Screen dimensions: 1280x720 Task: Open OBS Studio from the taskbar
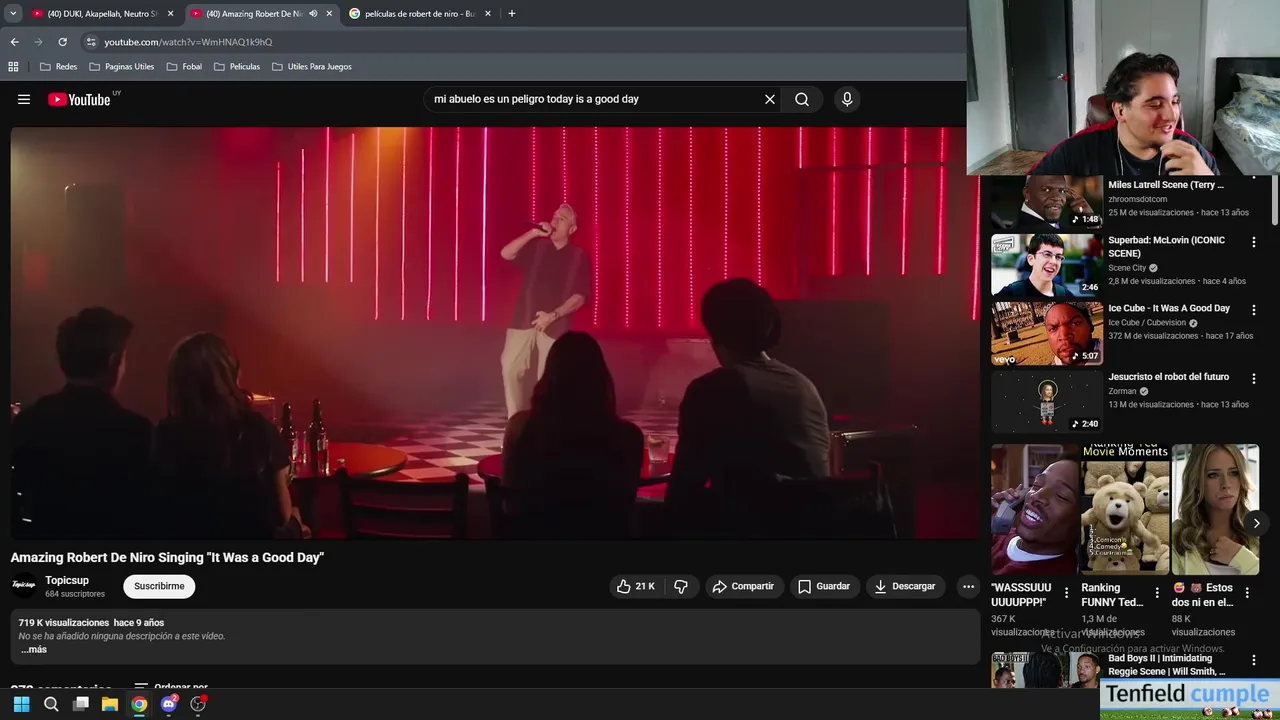coord(198,704)
